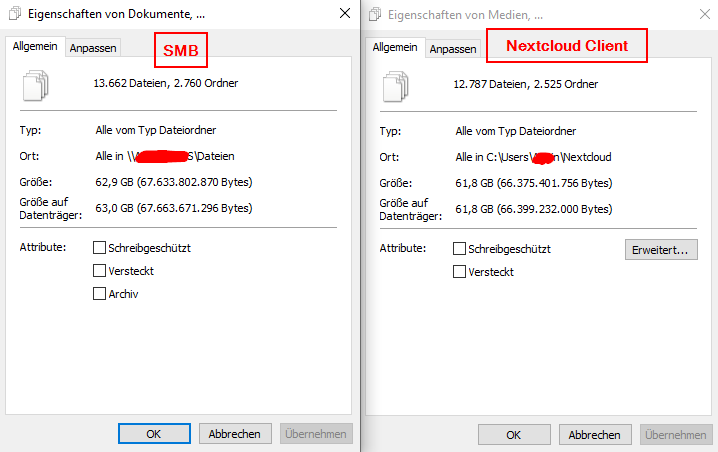Click the Ort path ending in \Nextcloud
718x452 pixels.
(x=533, y=157)
